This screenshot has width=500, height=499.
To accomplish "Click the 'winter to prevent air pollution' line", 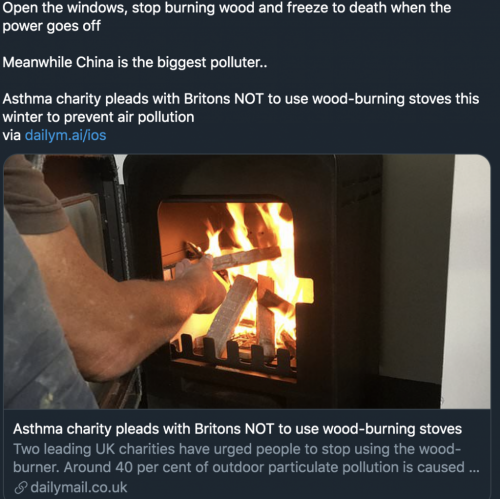I will [98, 117].
